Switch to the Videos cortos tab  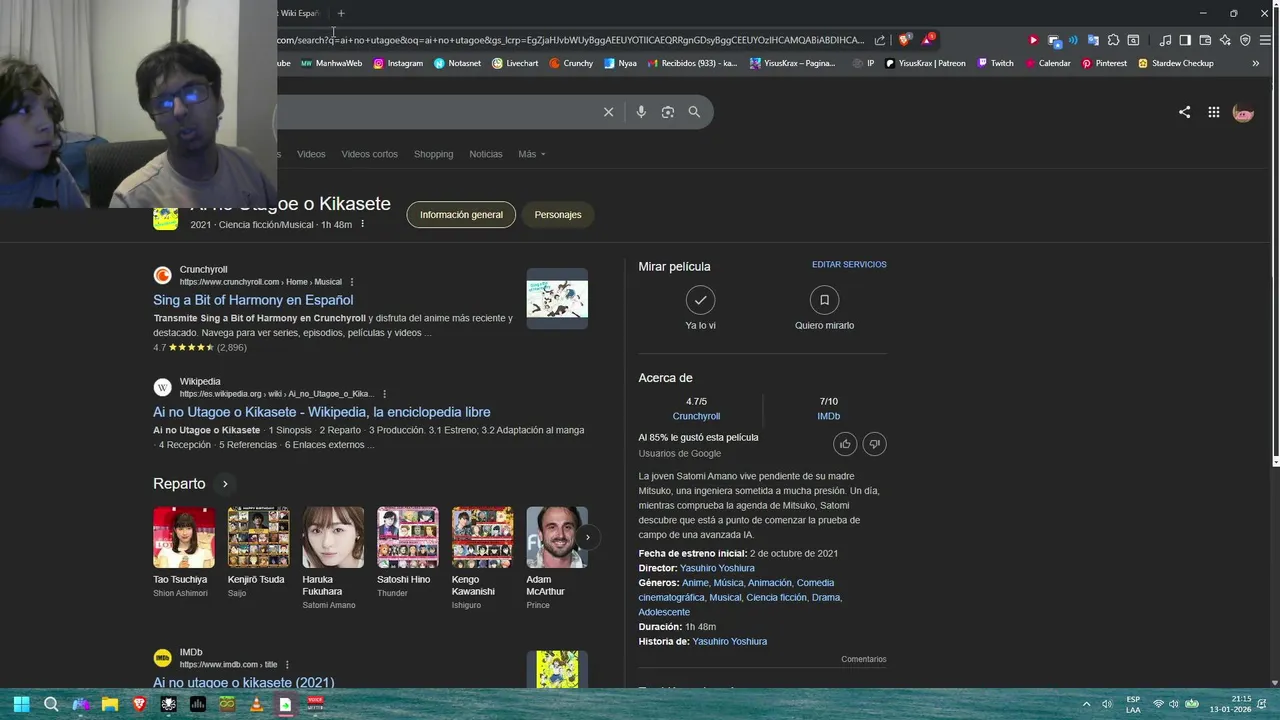click(x=369, y=154)
